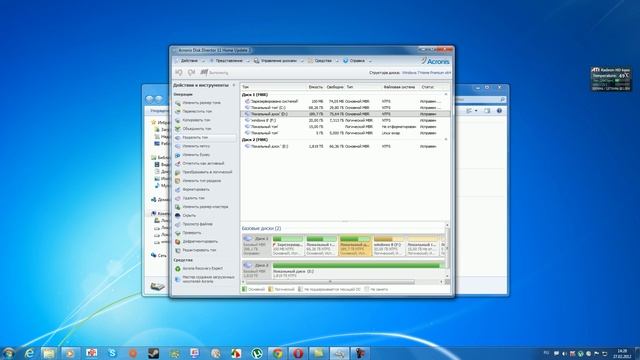Screen dimensions: 640x360
Task: Select the Локальный диск (D:) row
Action: click(x=345, y=114)
